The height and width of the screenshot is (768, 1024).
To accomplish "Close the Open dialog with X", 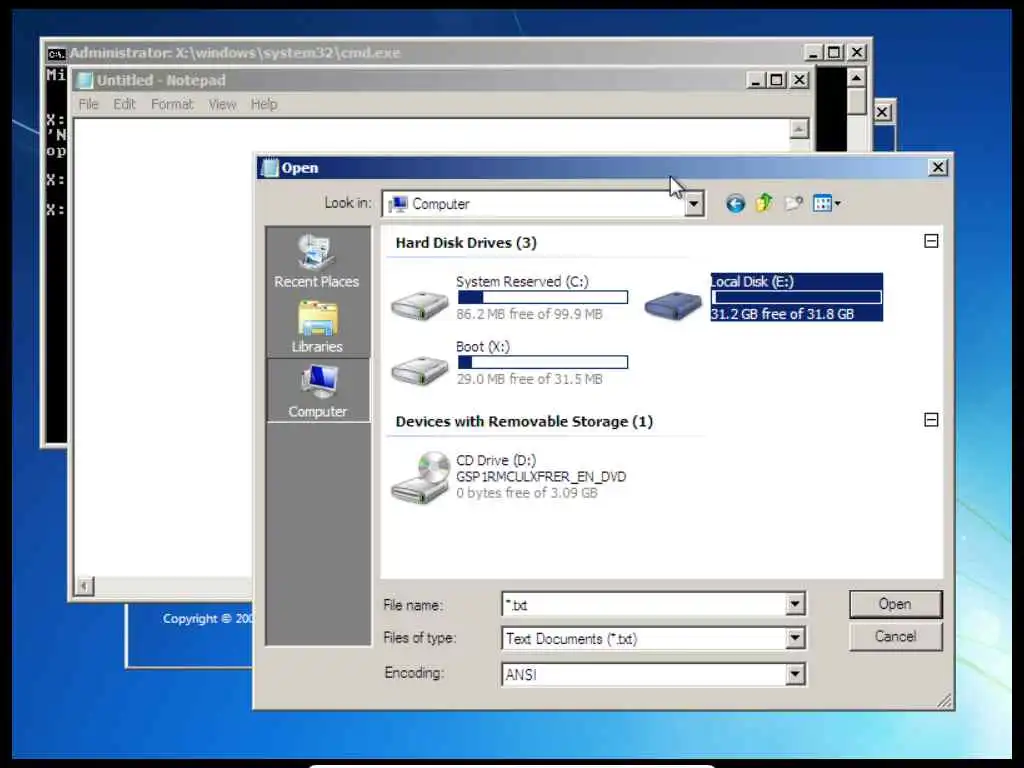I will tap(938, 167).
